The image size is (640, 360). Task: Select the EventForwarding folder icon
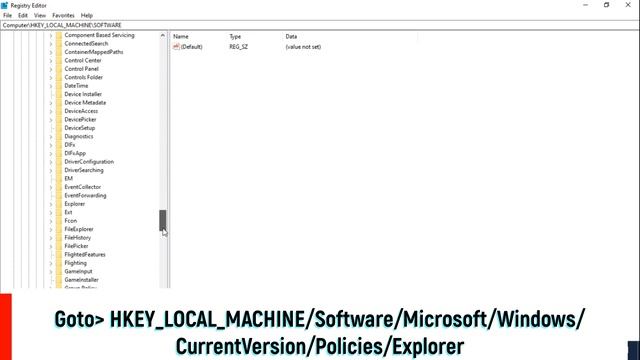coord(59,196)
